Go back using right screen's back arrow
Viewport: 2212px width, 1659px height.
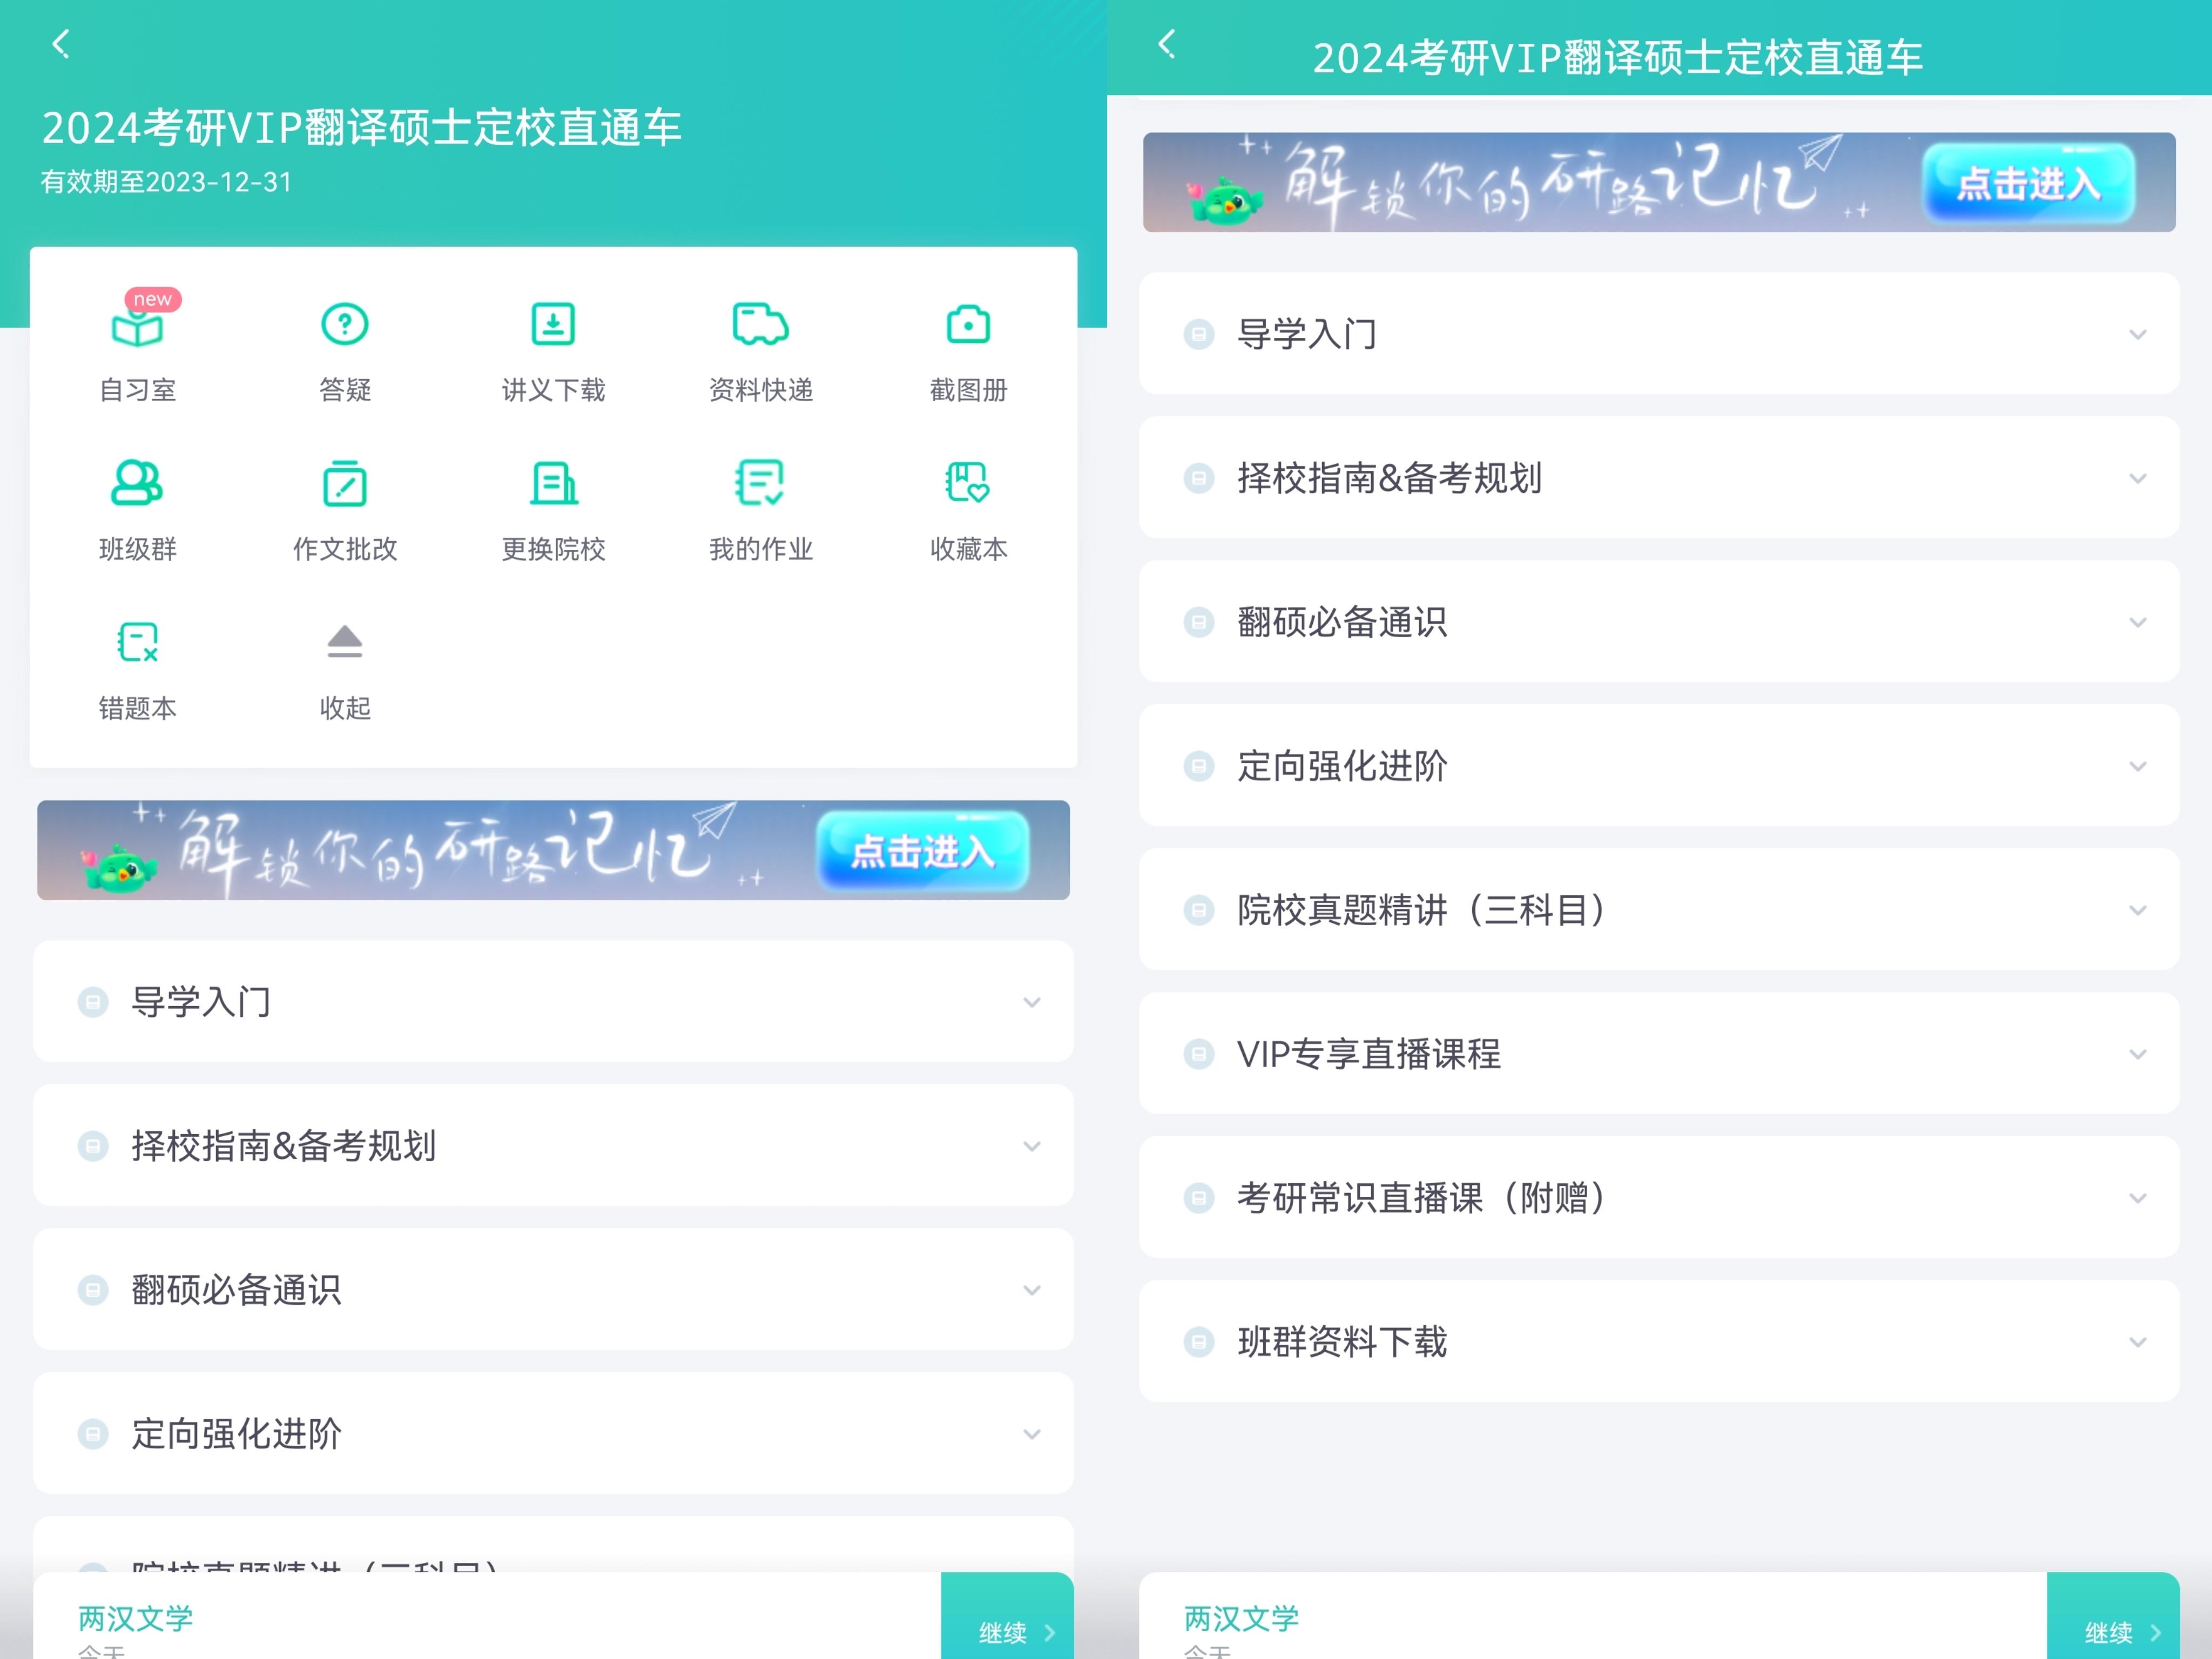point(1166,43)
